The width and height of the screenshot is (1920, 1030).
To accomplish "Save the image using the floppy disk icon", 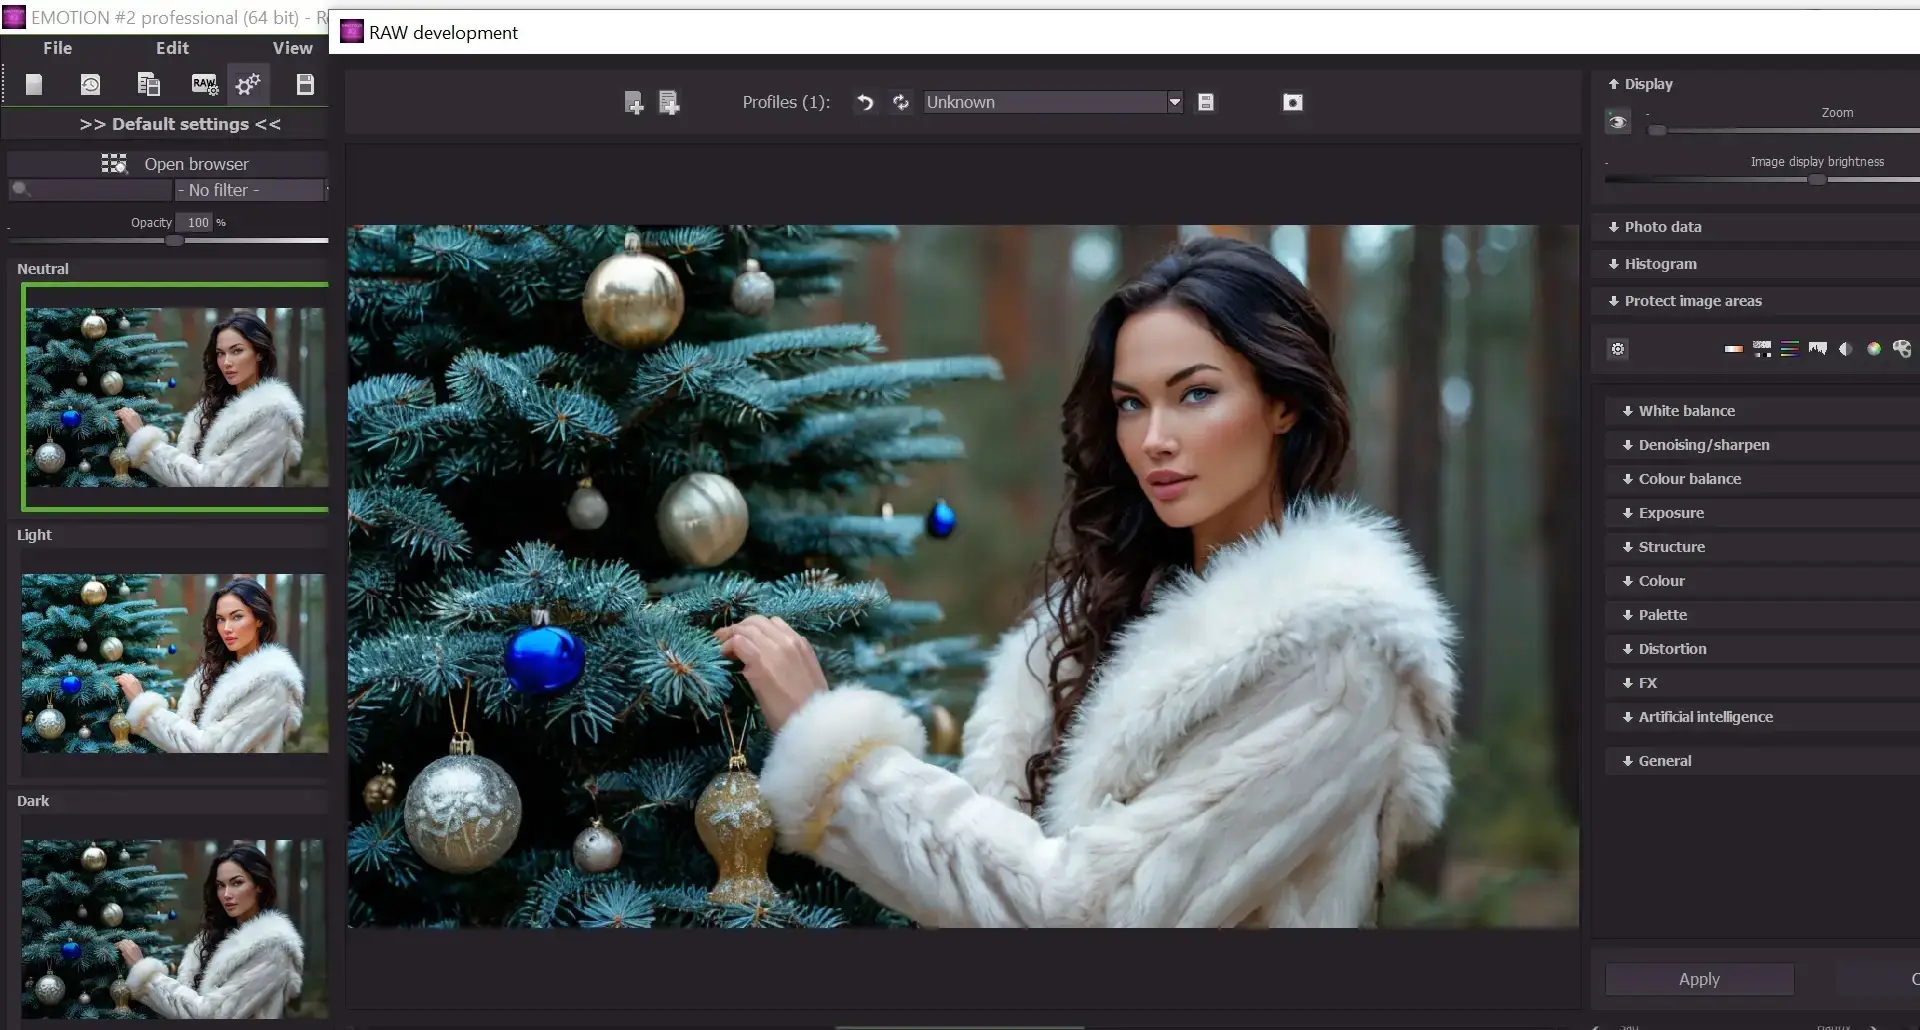I will click(x=305, y=84).
